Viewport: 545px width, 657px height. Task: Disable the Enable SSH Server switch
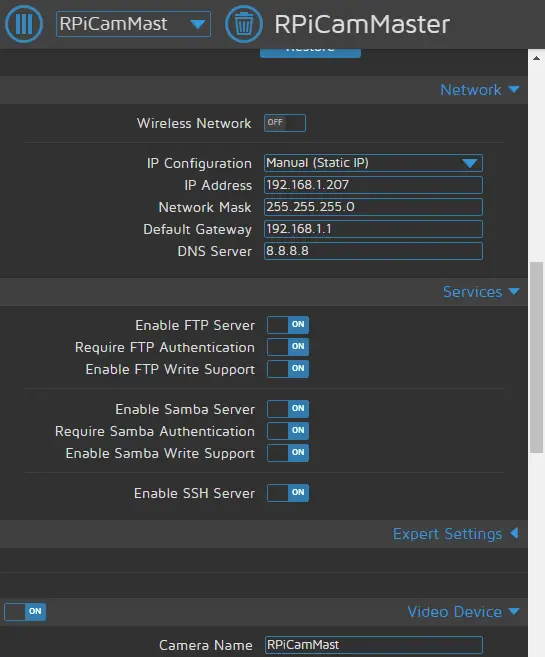288,493
